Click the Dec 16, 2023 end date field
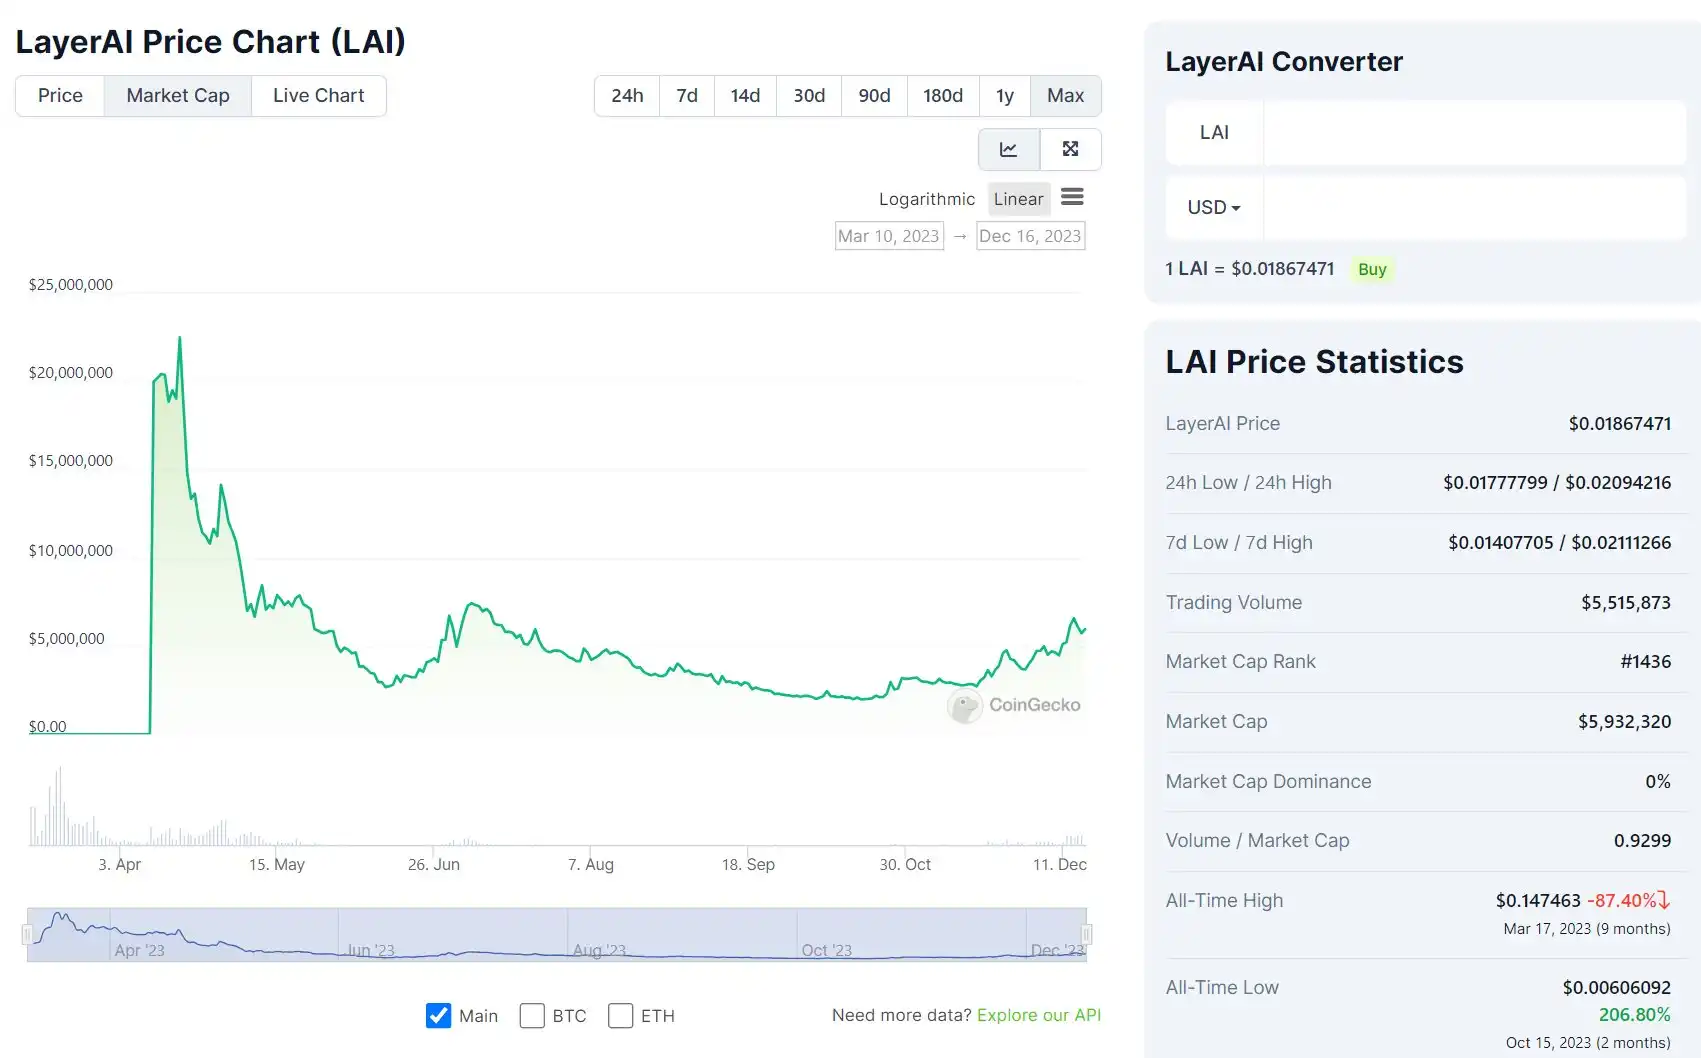The width and height of the screenshot is (1701, 1058). click(x=1030, y=236)
